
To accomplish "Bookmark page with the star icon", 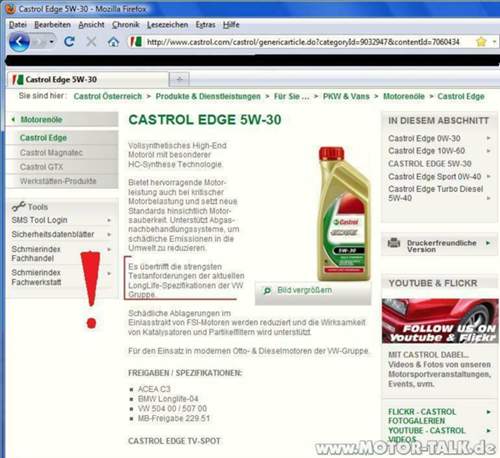I will click(x=481, y=42).
